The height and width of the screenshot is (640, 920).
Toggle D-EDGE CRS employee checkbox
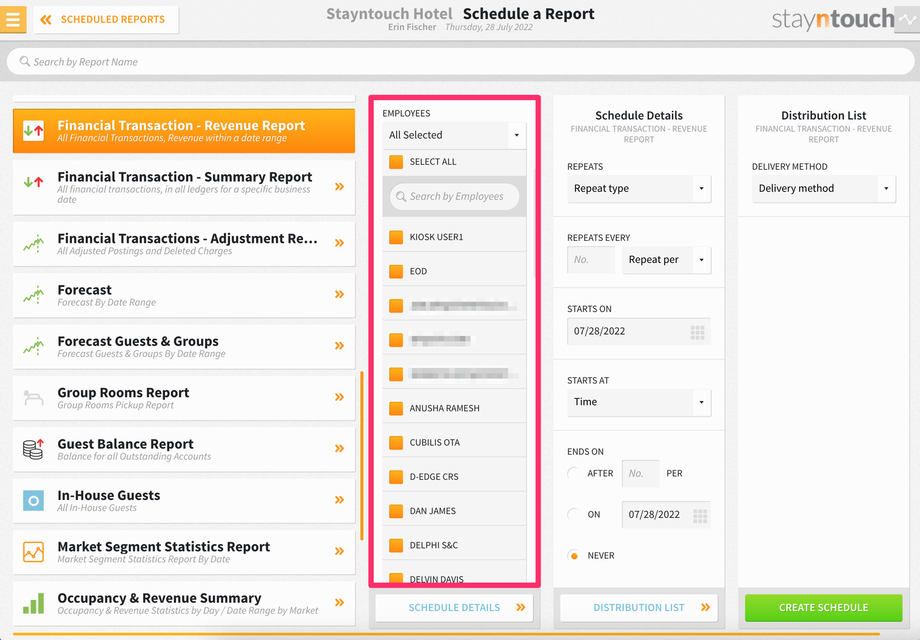coord(396,477)
